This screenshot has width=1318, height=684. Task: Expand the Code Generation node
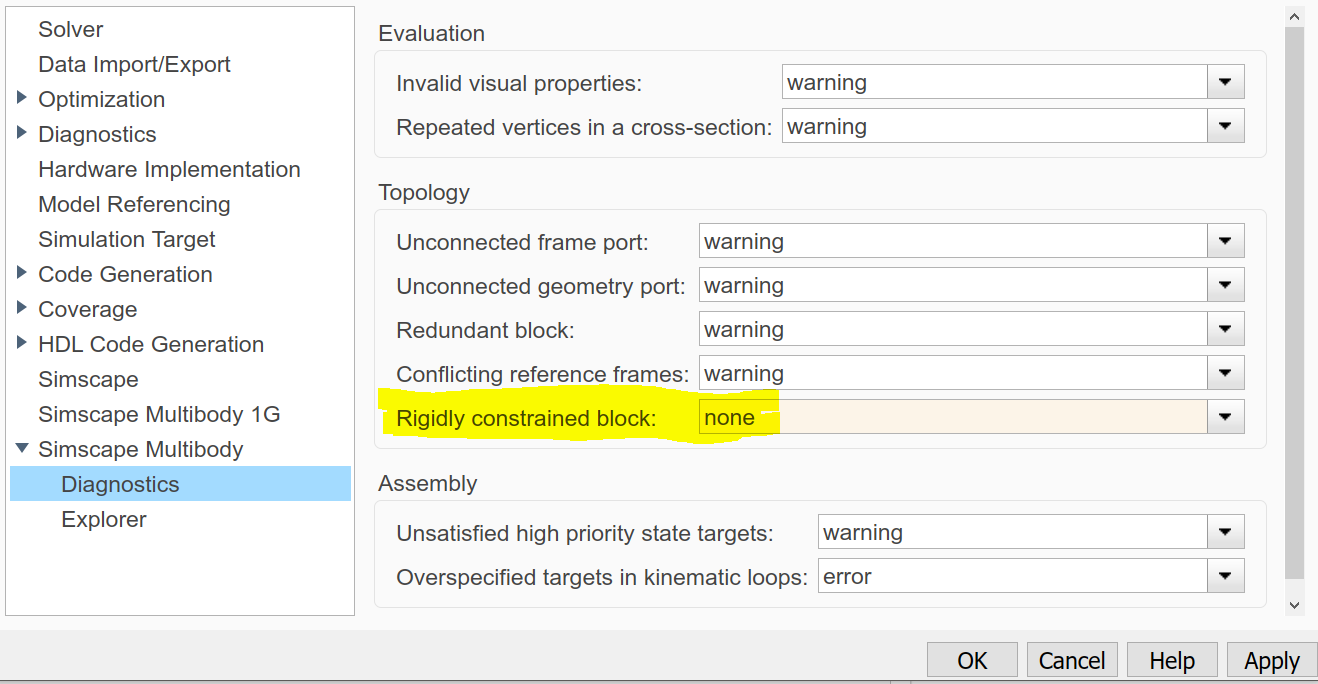pos(22,274)
